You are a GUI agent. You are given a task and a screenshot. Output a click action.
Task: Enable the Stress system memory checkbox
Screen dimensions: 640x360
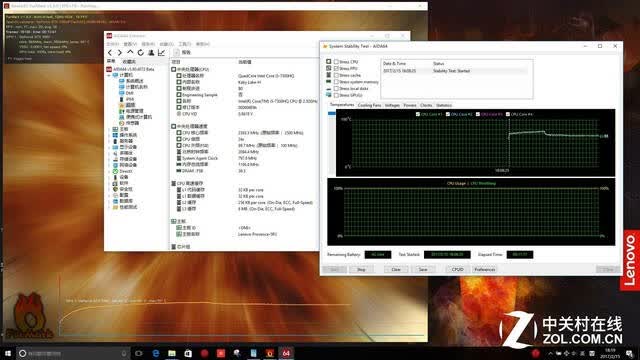click(336, 82)
